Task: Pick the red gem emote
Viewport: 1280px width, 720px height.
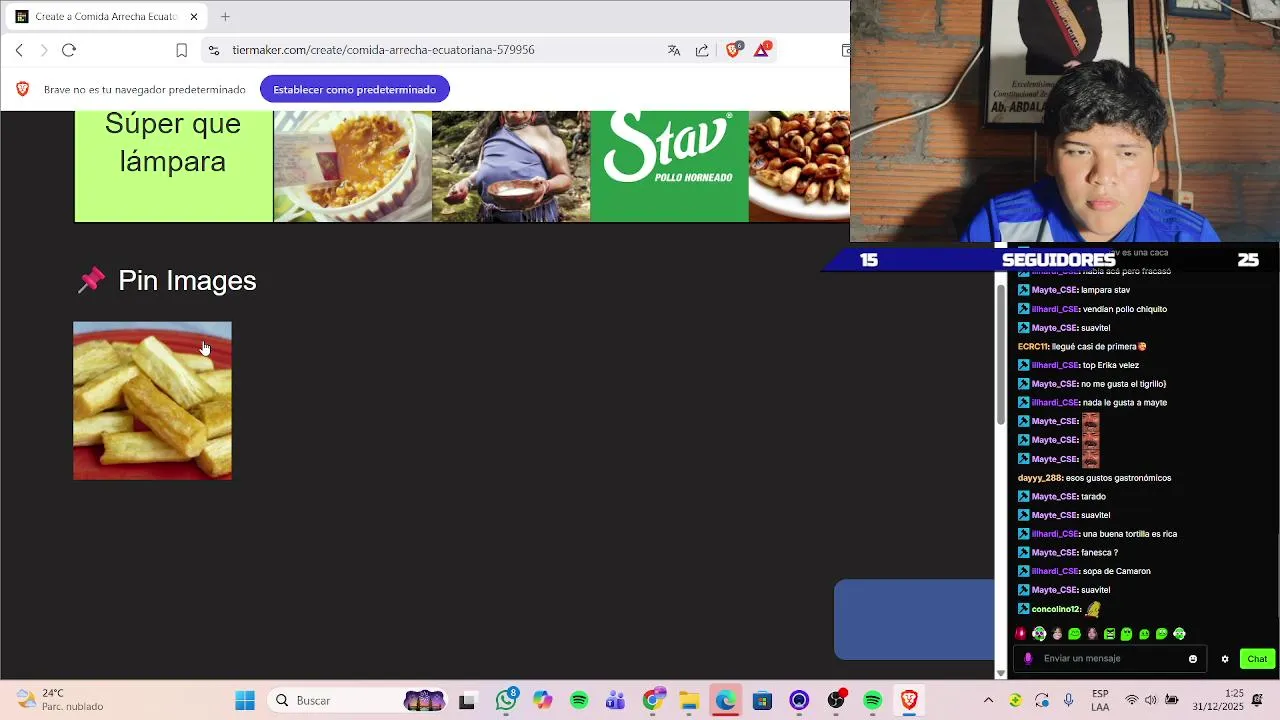Action: coord(1021,634)
